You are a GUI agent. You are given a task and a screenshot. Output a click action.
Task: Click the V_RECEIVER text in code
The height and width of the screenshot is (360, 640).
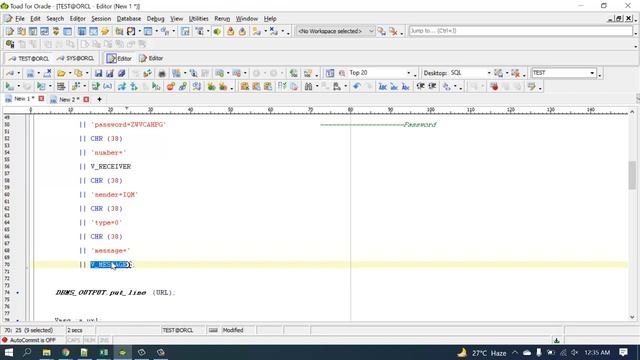point(111,167)
